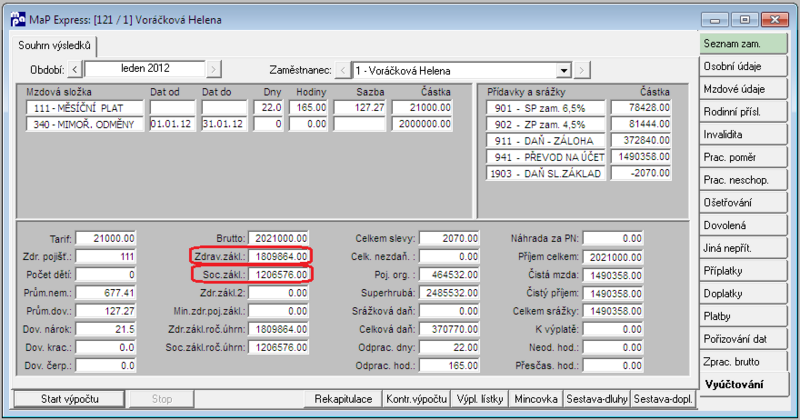Open Dovolená side tab
This screenshot has width=800, height=420.
743,226
